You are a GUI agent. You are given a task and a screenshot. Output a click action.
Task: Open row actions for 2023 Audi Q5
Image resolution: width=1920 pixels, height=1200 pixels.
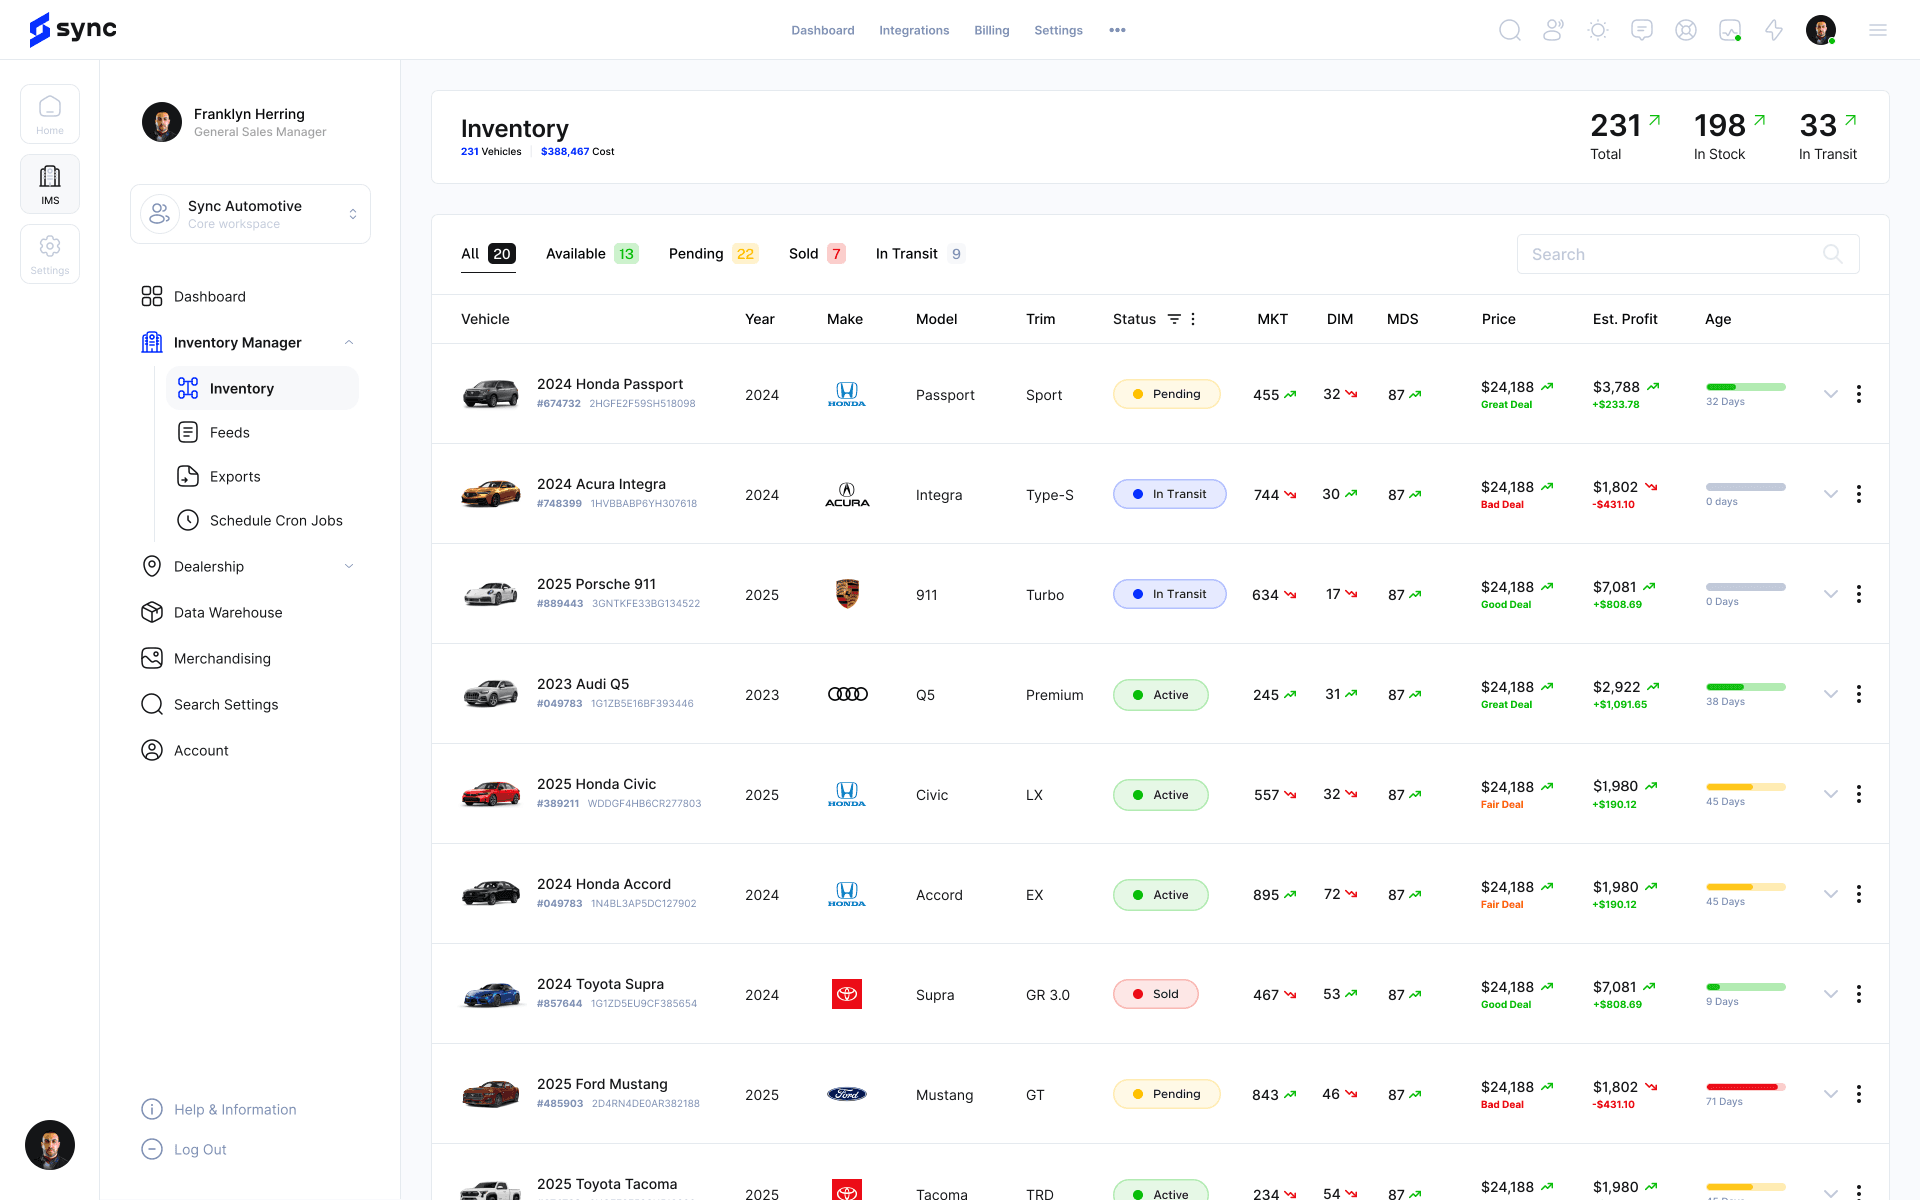coord(1859,694)
